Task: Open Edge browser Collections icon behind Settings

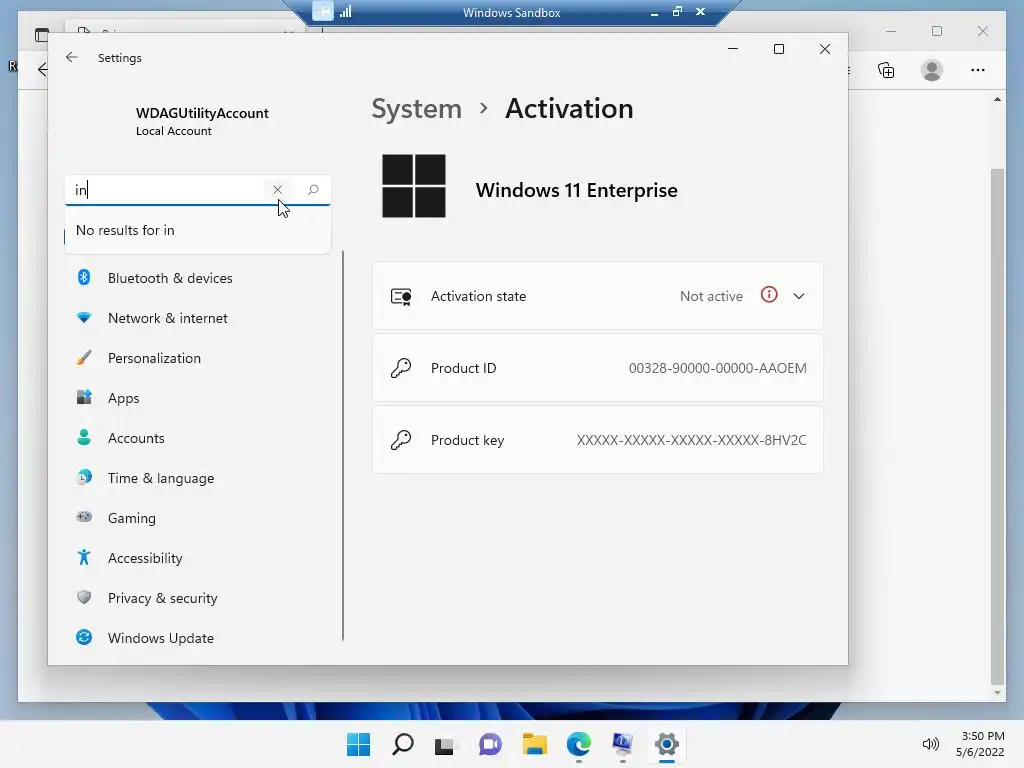Action: pyautogui.click(x=886, y=70)
